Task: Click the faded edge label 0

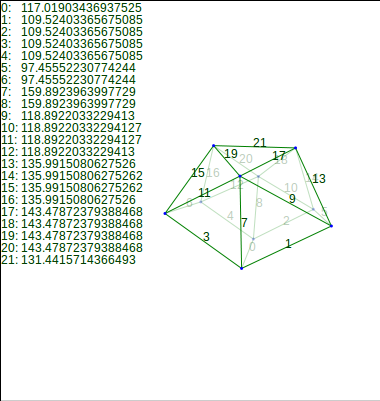Action: 252,247
